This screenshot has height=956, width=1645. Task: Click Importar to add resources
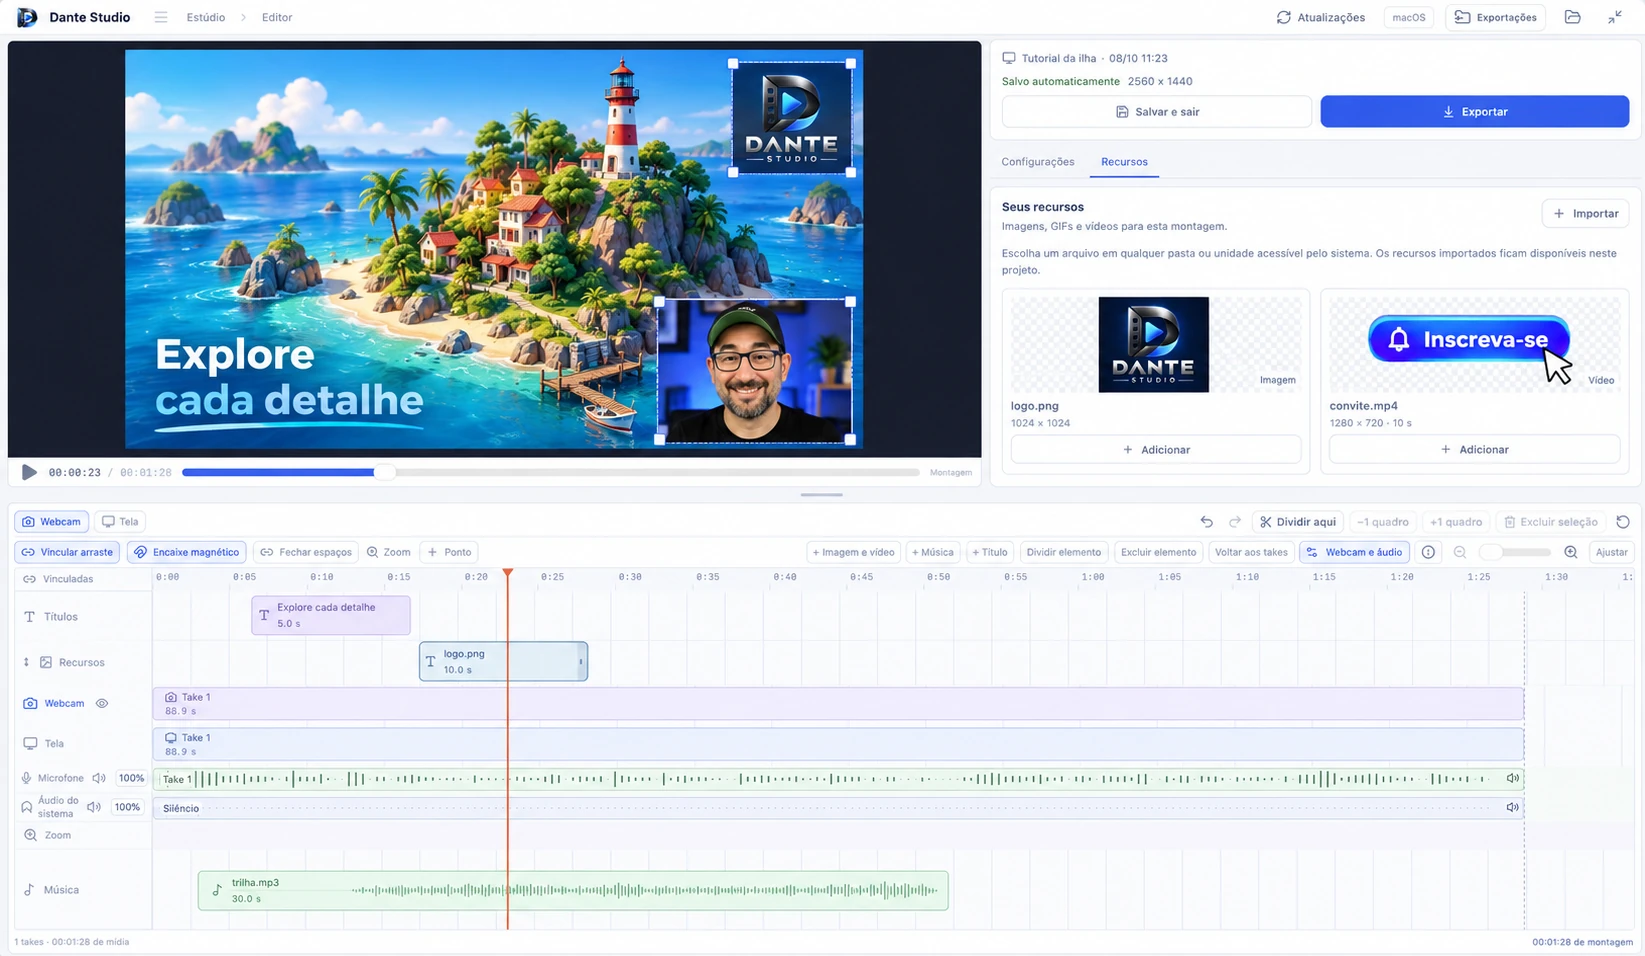tap(1585, 214)
